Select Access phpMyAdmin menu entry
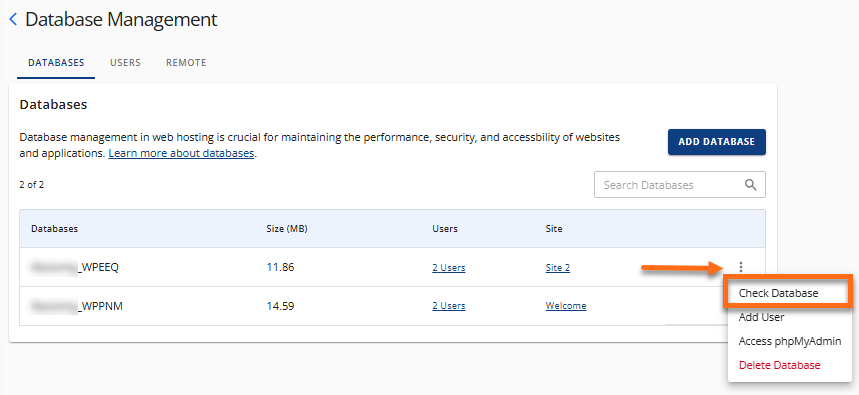Viewport: 859px width, 395px height. [x=789, y=341]
